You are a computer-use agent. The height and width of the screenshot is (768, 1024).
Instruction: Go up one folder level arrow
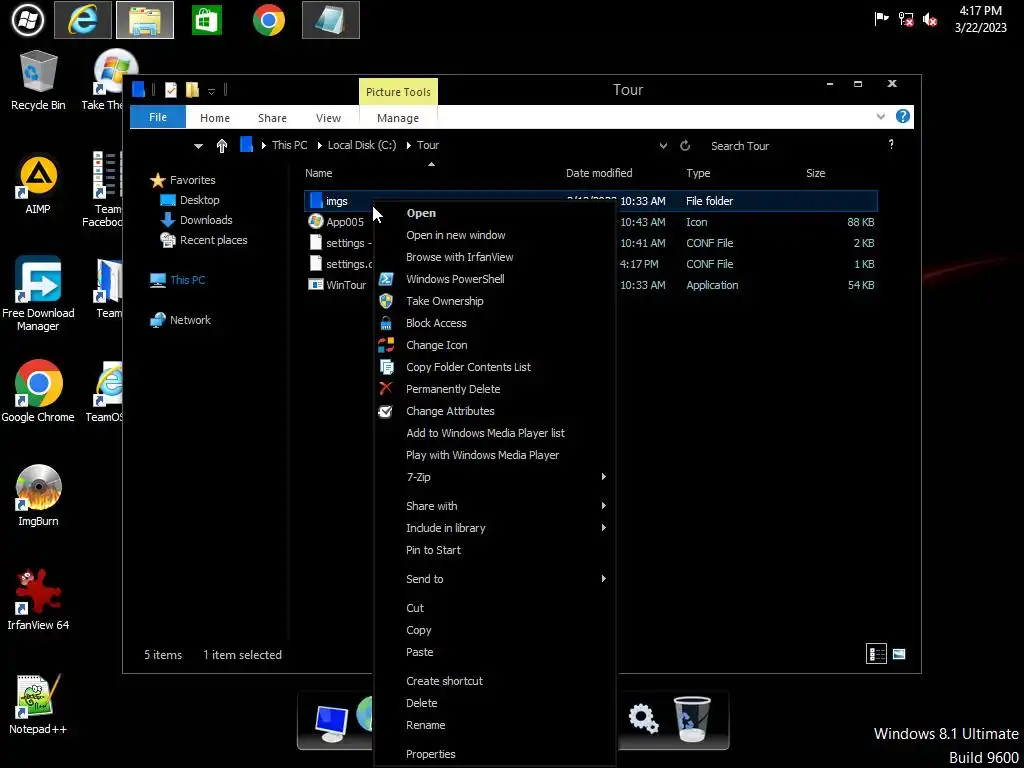click(222, 146)
